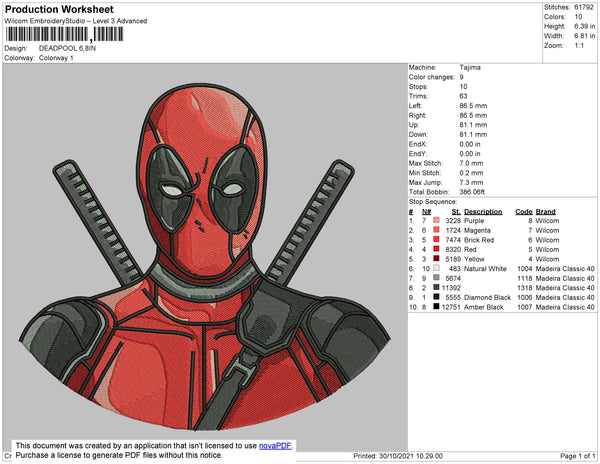The width and height of the screenshot is (600, 464).
Task: Click the Trims value 63
Action: (x=463, y=96)
